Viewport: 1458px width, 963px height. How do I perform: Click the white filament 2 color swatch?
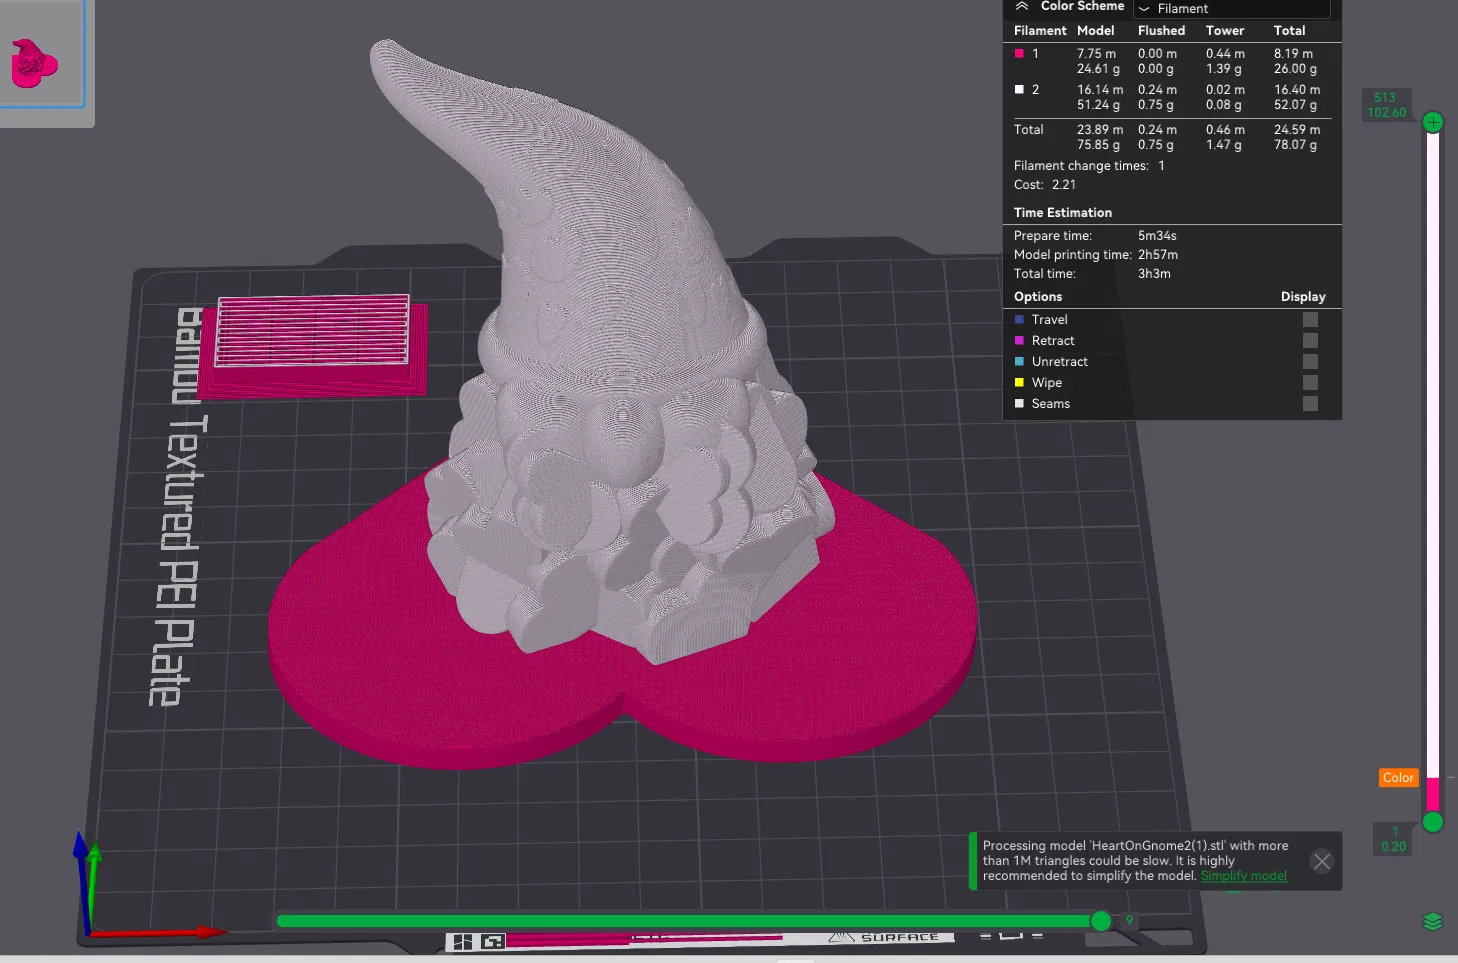[1019, 90]
